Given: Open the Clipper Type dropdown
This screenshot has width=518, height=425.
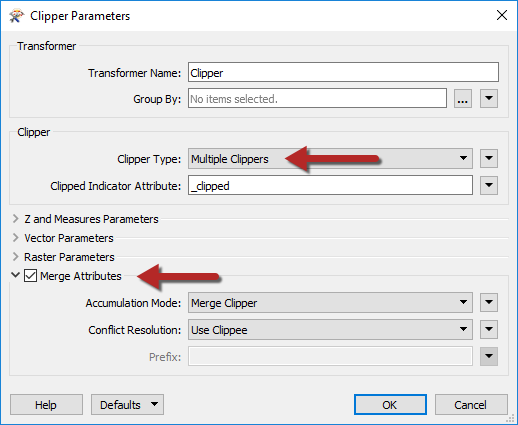Looking at the screenshot, I should pos(330,159).
